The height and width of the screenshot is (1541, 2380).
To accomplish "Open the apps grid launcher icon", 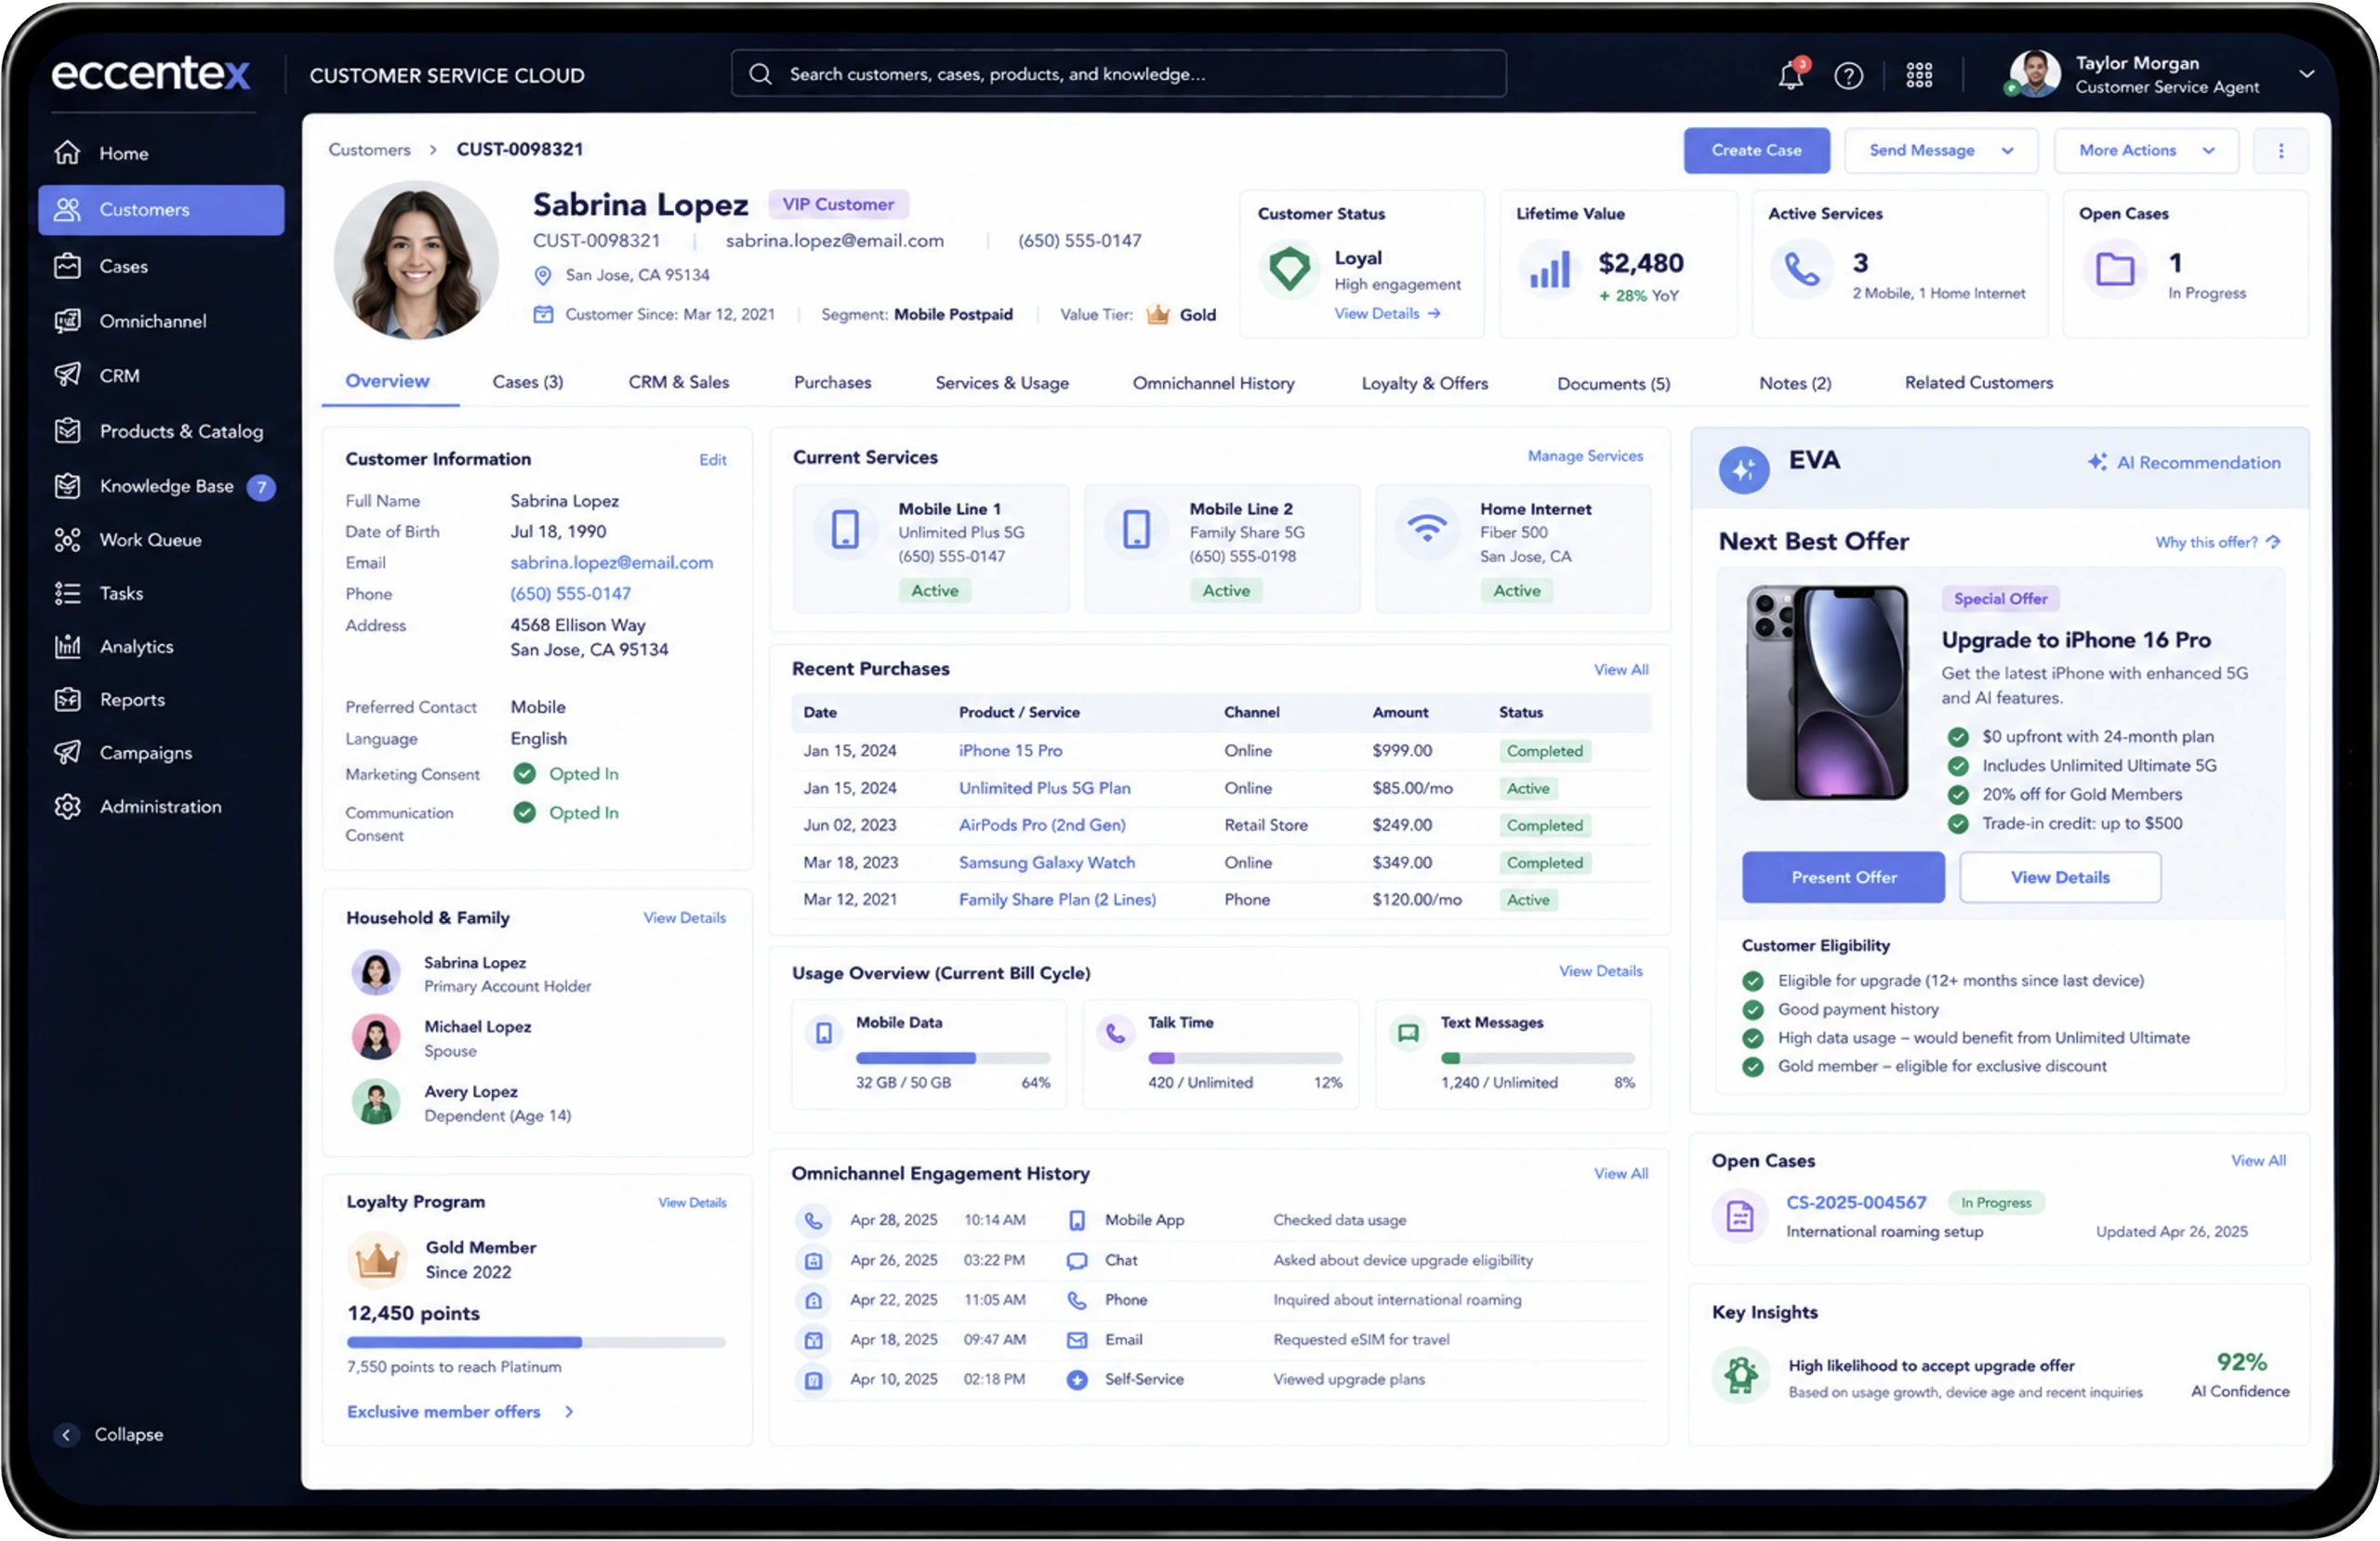I will (x=1918, y=75).
